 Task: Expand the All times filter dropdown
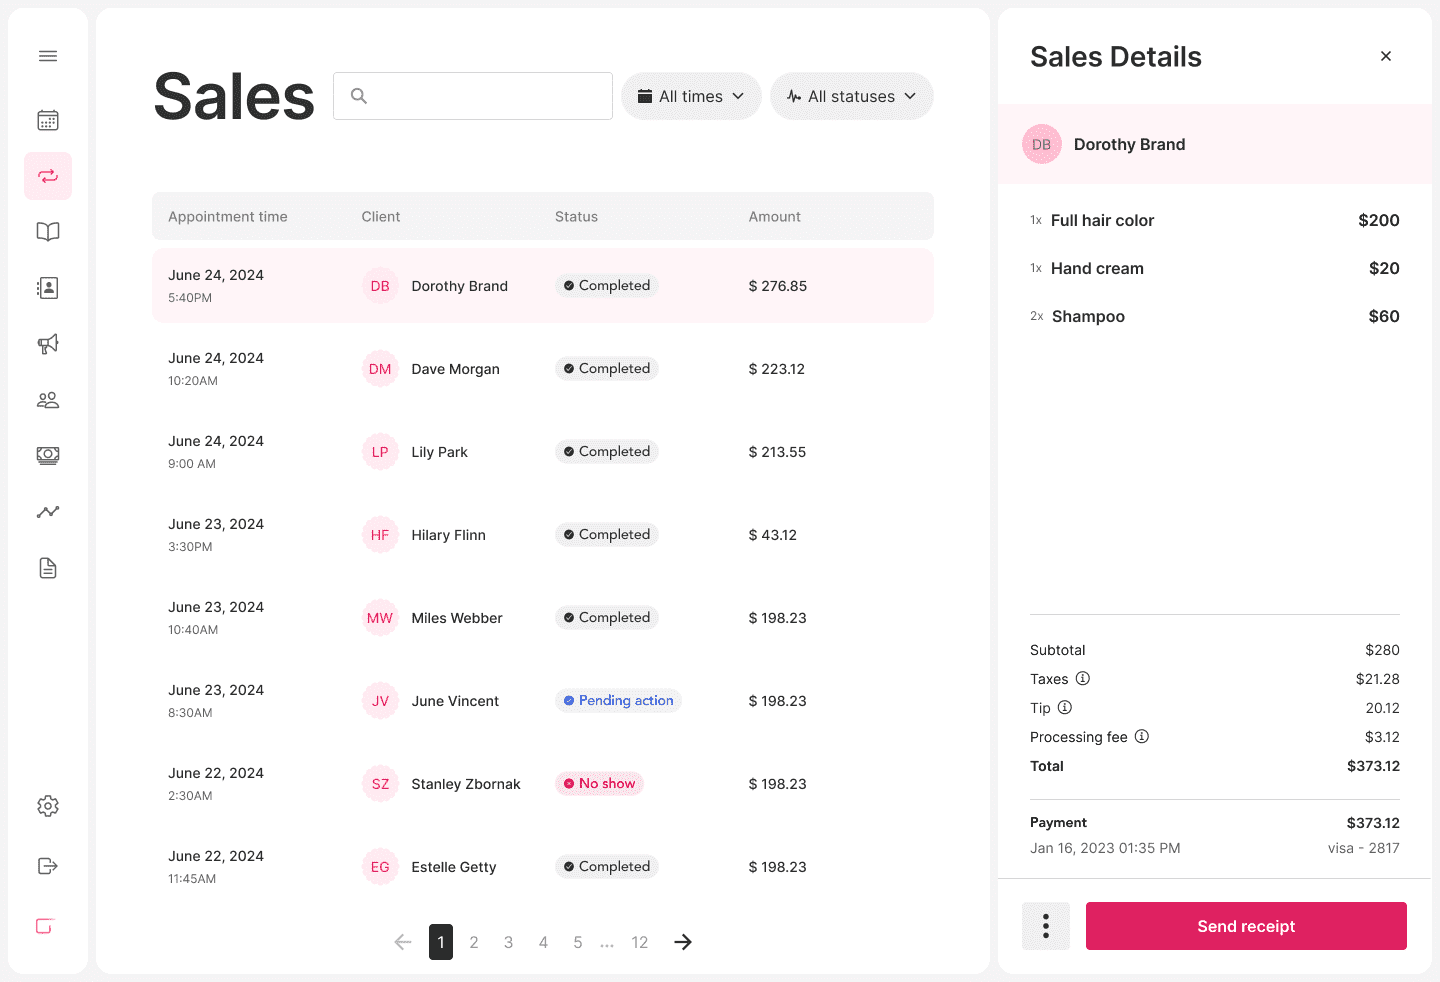coord(691,96)
